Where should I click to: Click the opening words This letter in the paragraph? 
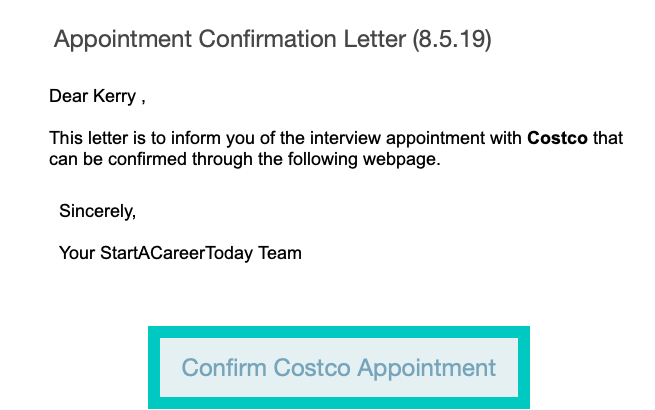tap(86, 138)
